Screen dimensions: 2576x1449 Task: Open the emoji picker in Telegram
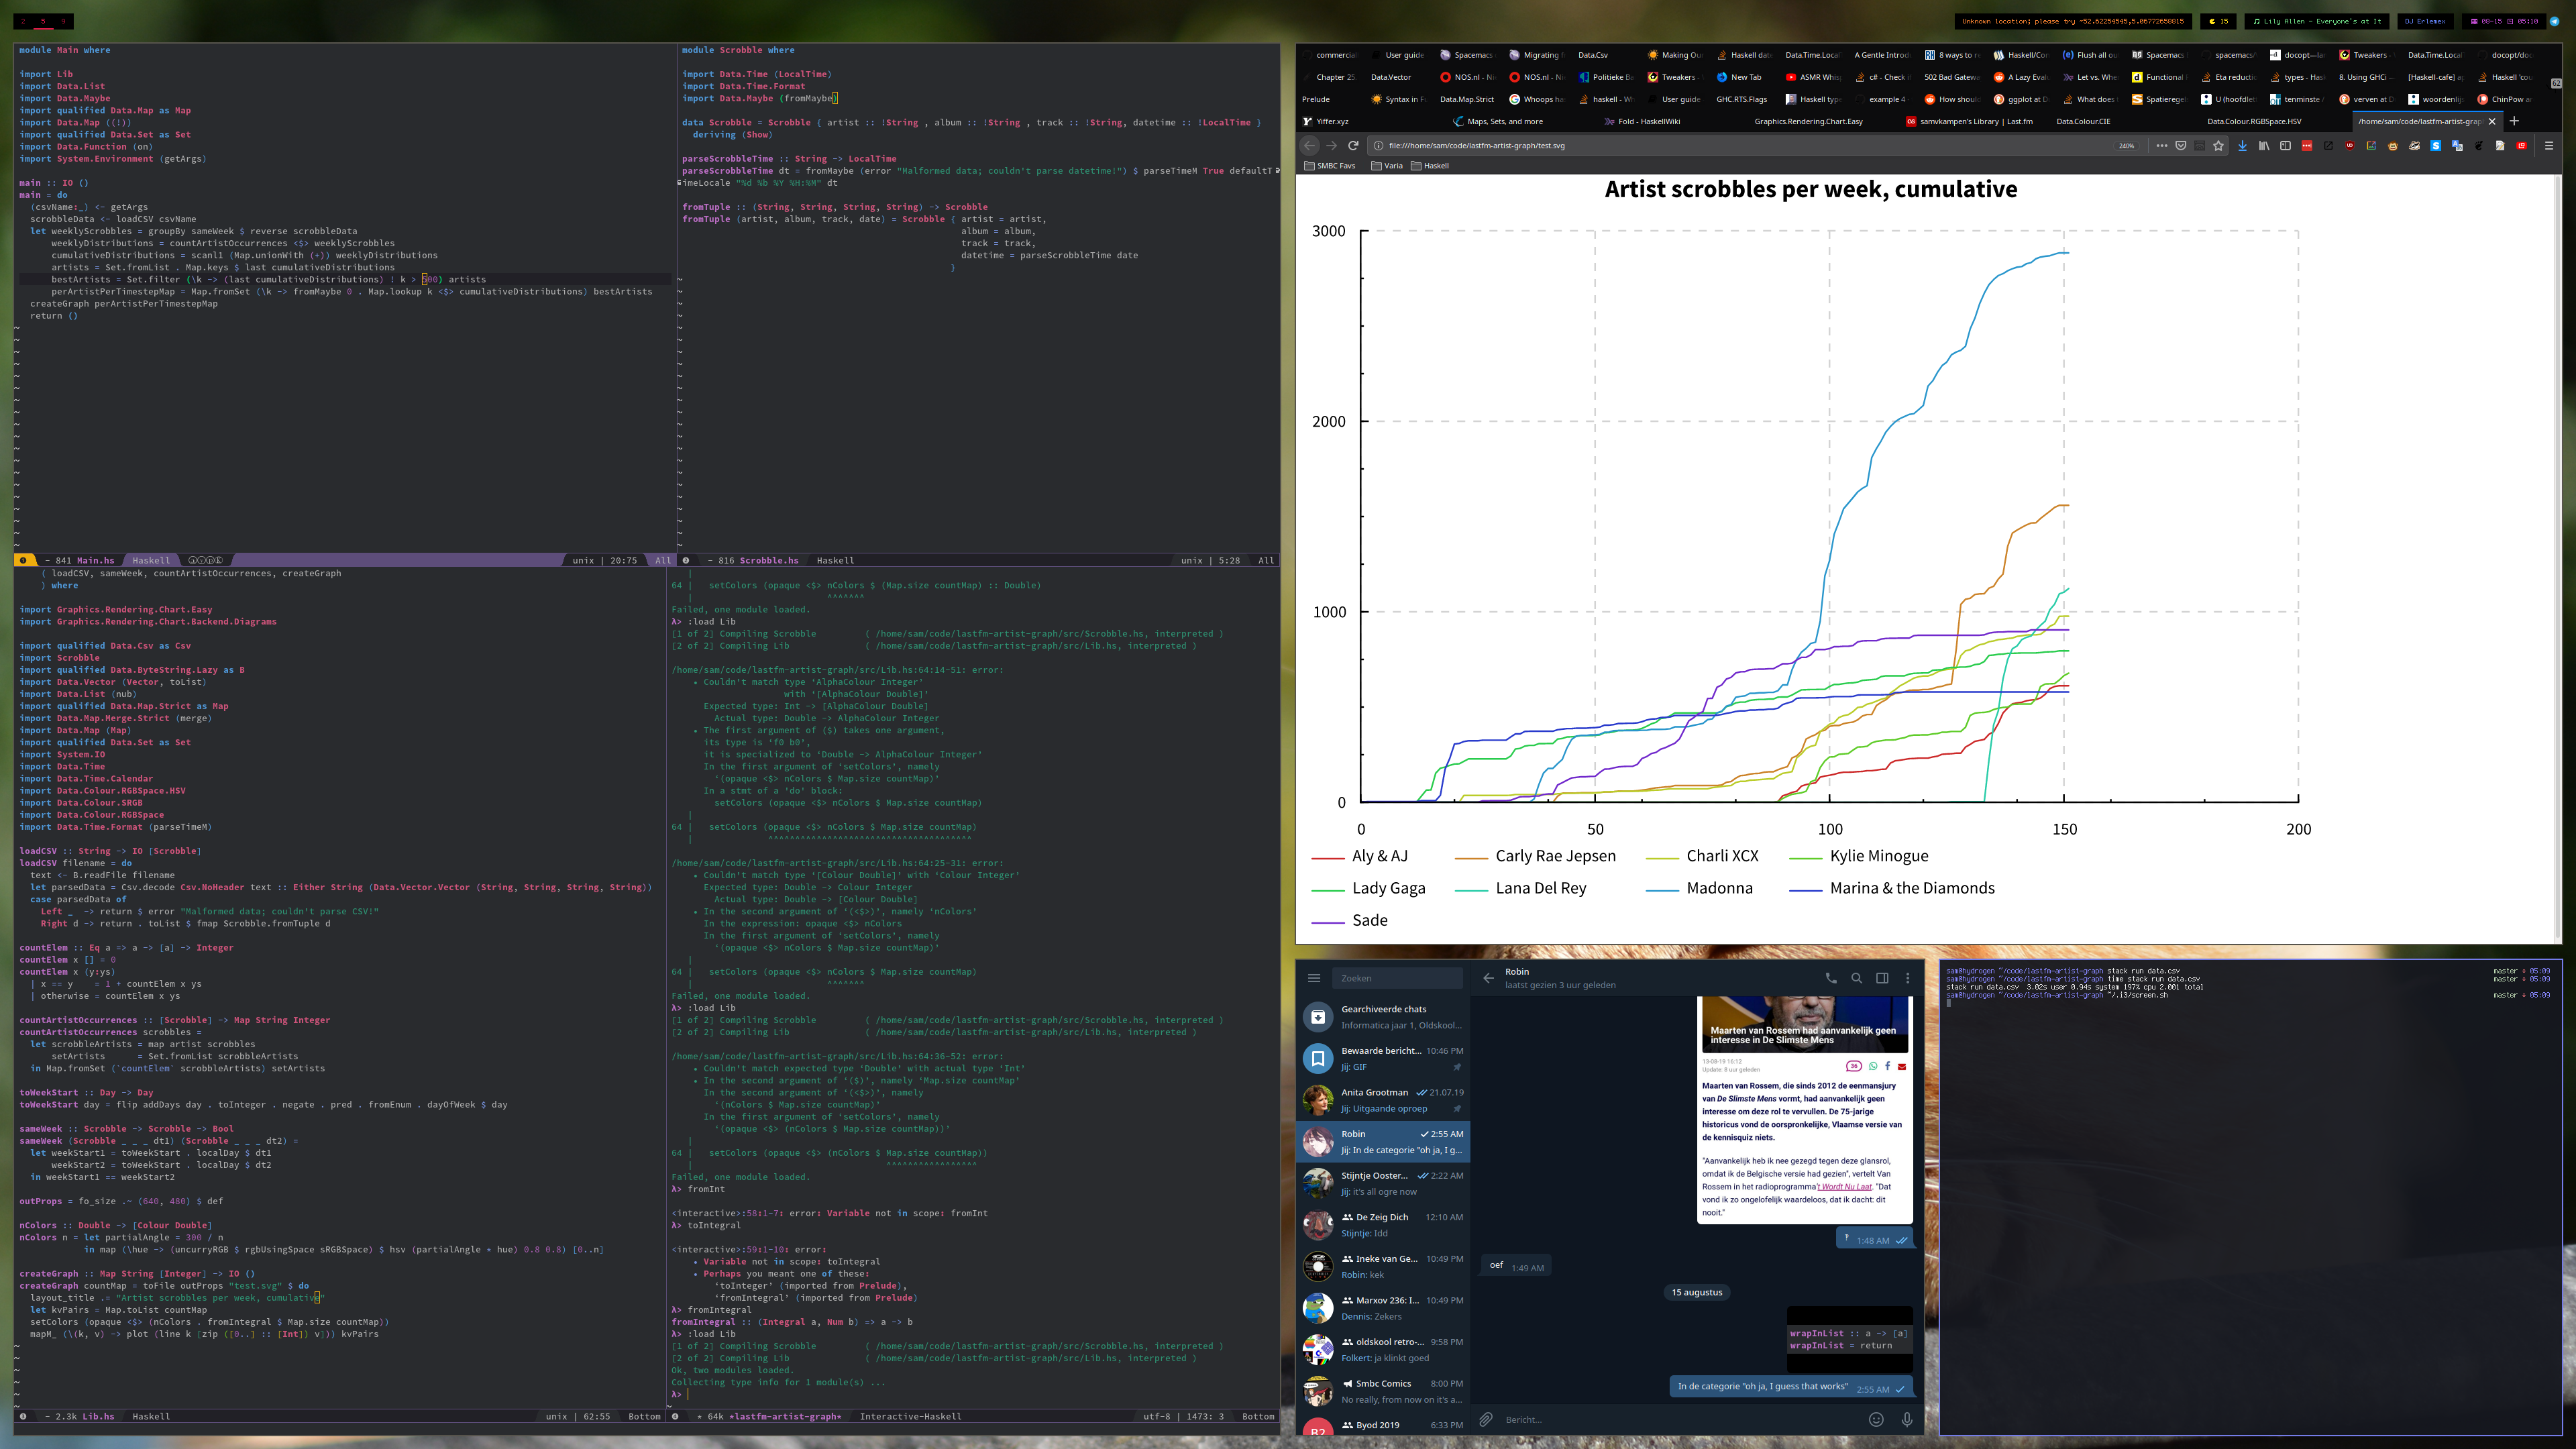coord(1876,1419)
